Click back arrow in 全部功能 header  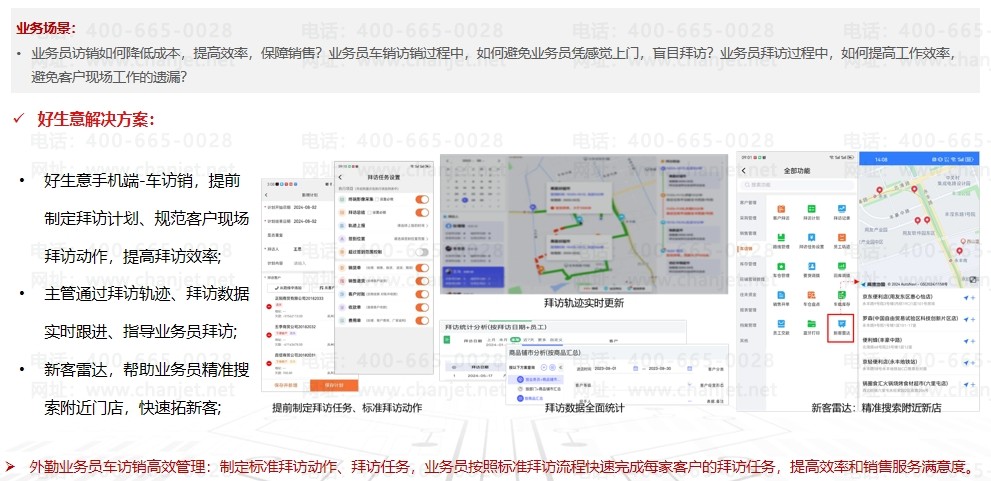coord(745,171)
